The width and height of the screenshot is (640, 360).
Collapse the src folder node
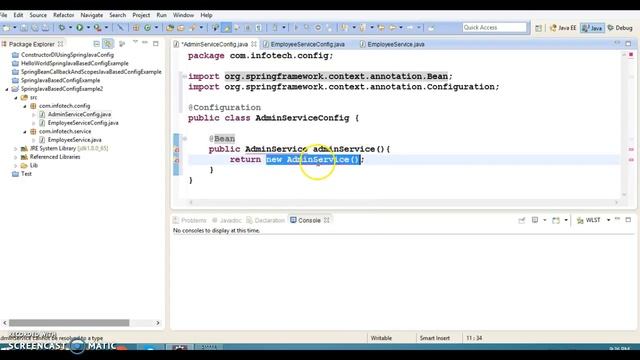16,98
